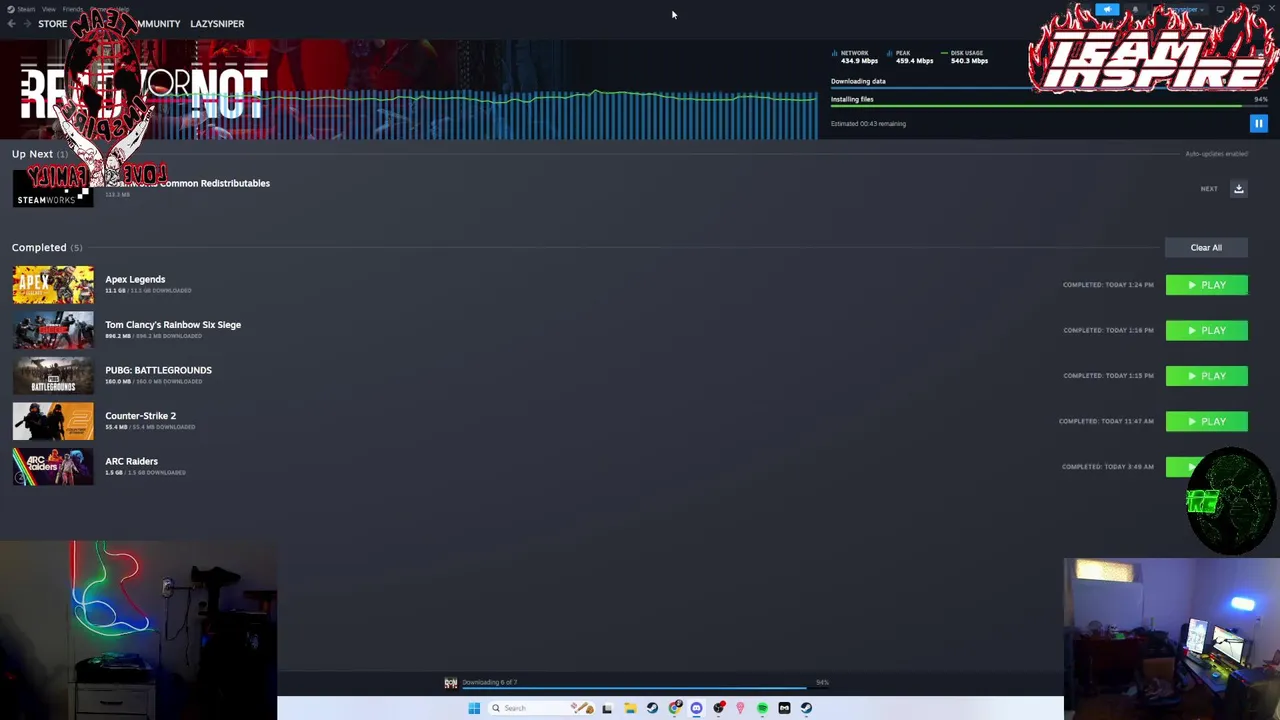The image size is (1280, 720).
Task: Click the NETWORK speed stat label
Action: (854, 53)
